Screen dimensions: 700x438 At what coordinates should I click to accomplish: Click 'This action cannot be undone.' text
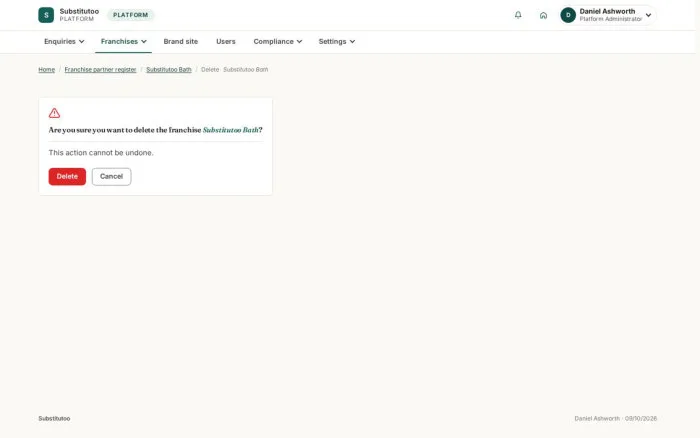pyautogui.click(x=101, y=153)
